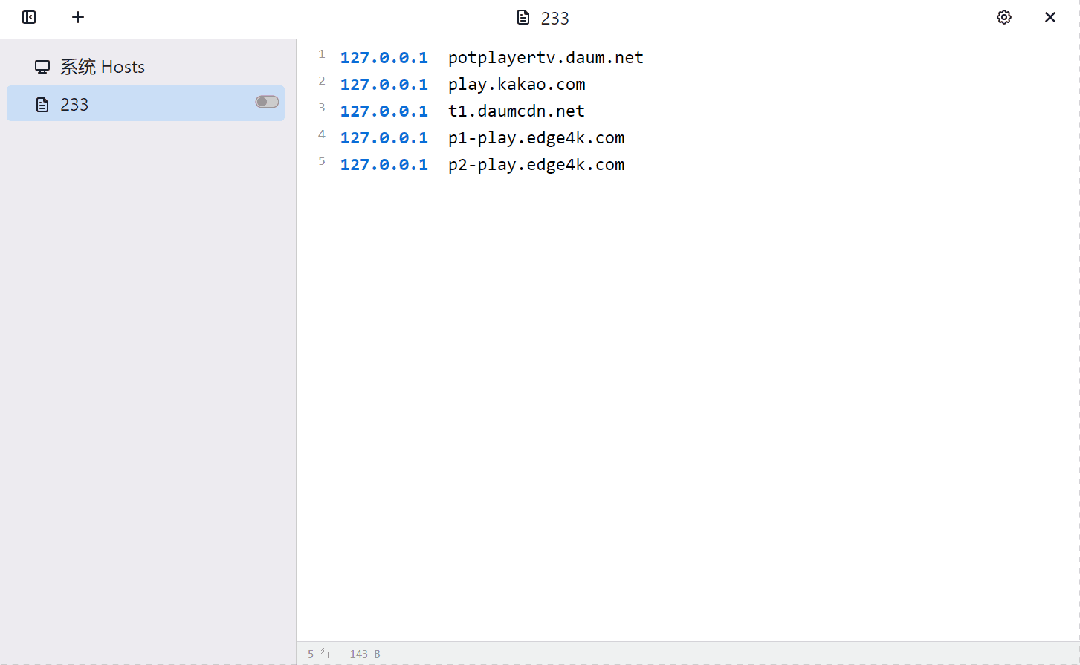Click the monitor icon beside 系统 Hosts
The height and width of the screenshot is (665, 1080).
pos(42,67)
